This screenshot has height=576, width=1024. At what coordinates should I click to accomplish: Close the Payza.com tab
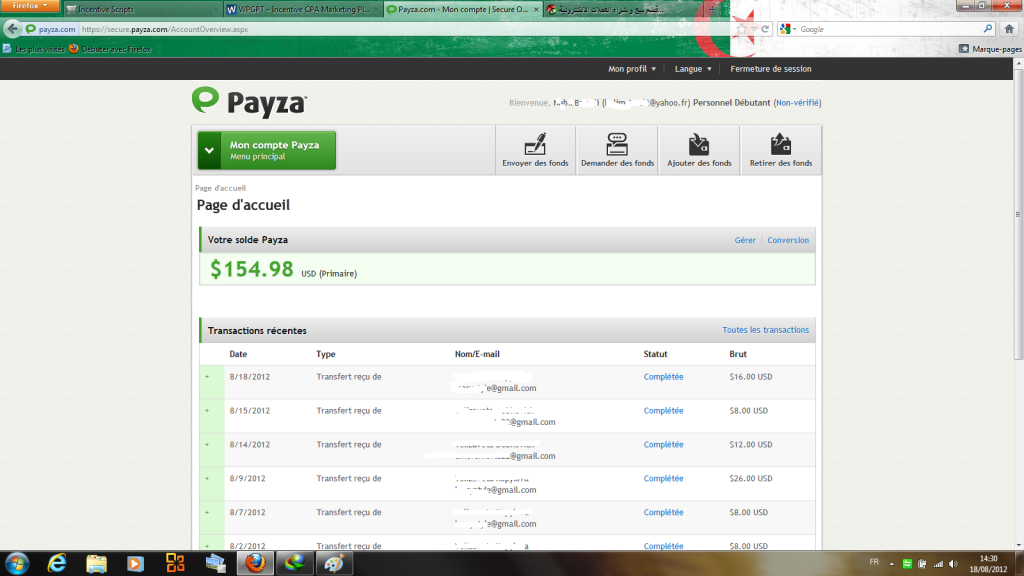click(536, 9)
